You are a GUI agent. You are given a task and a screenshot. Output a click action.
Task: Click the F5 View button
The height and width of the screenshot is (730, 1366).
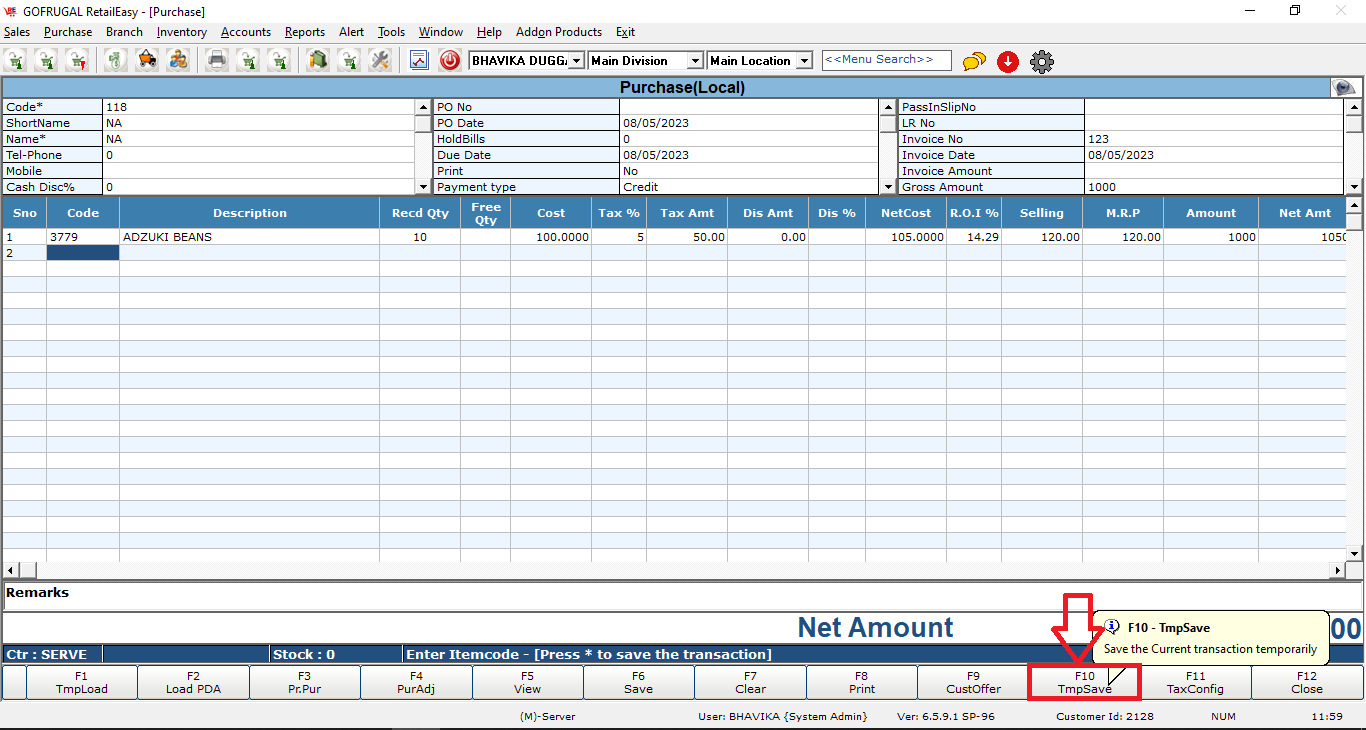pyautogui.click(x=528, y=682)
